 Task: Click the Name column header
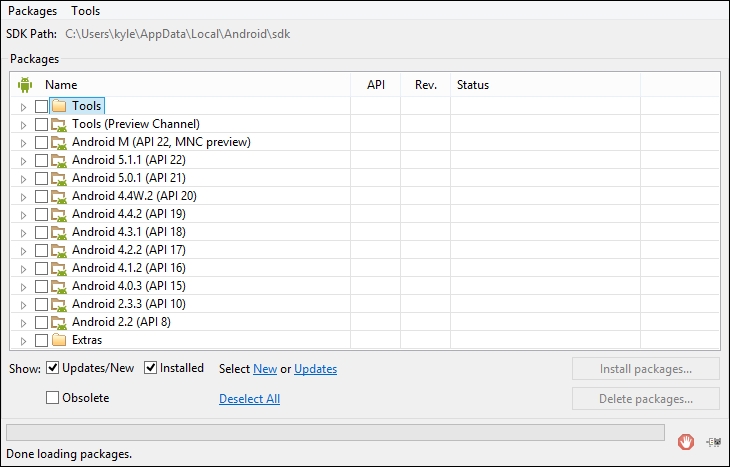[61, 85]
